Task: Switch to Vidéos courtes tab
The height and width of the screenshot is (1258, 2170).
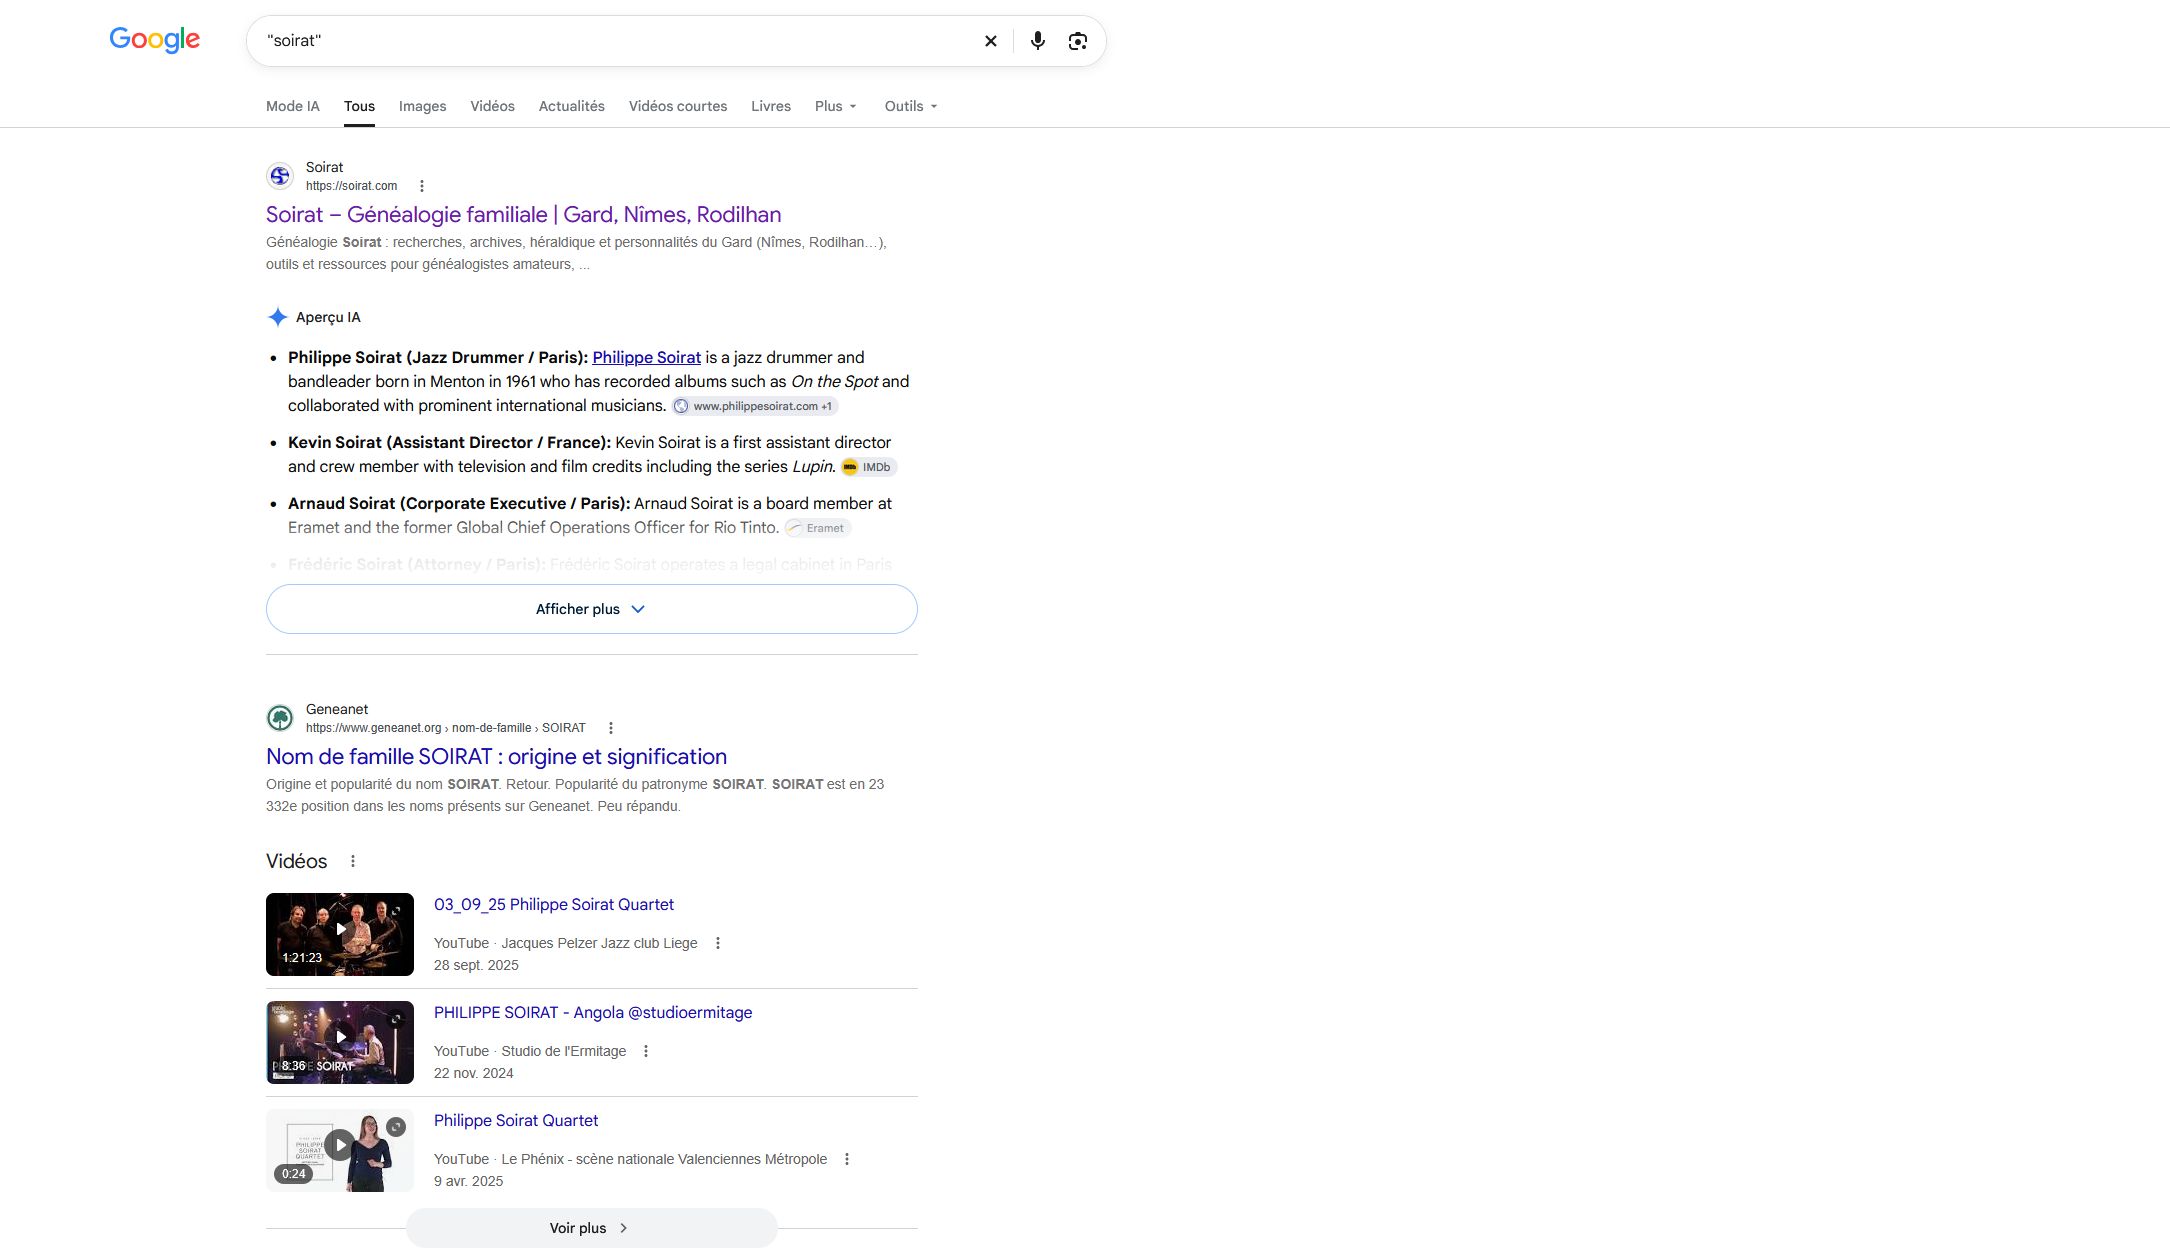Action: [678, 106]
